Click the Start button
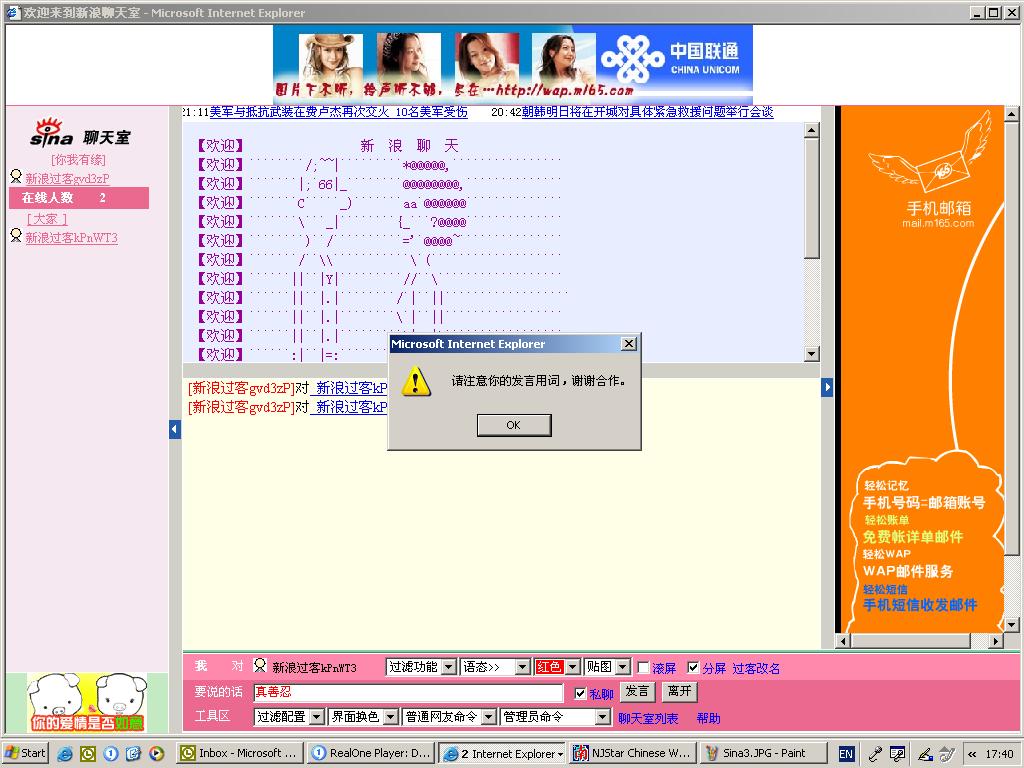Image resolution: width=1024 pixels, height=768 pixels. click(25, 754)
